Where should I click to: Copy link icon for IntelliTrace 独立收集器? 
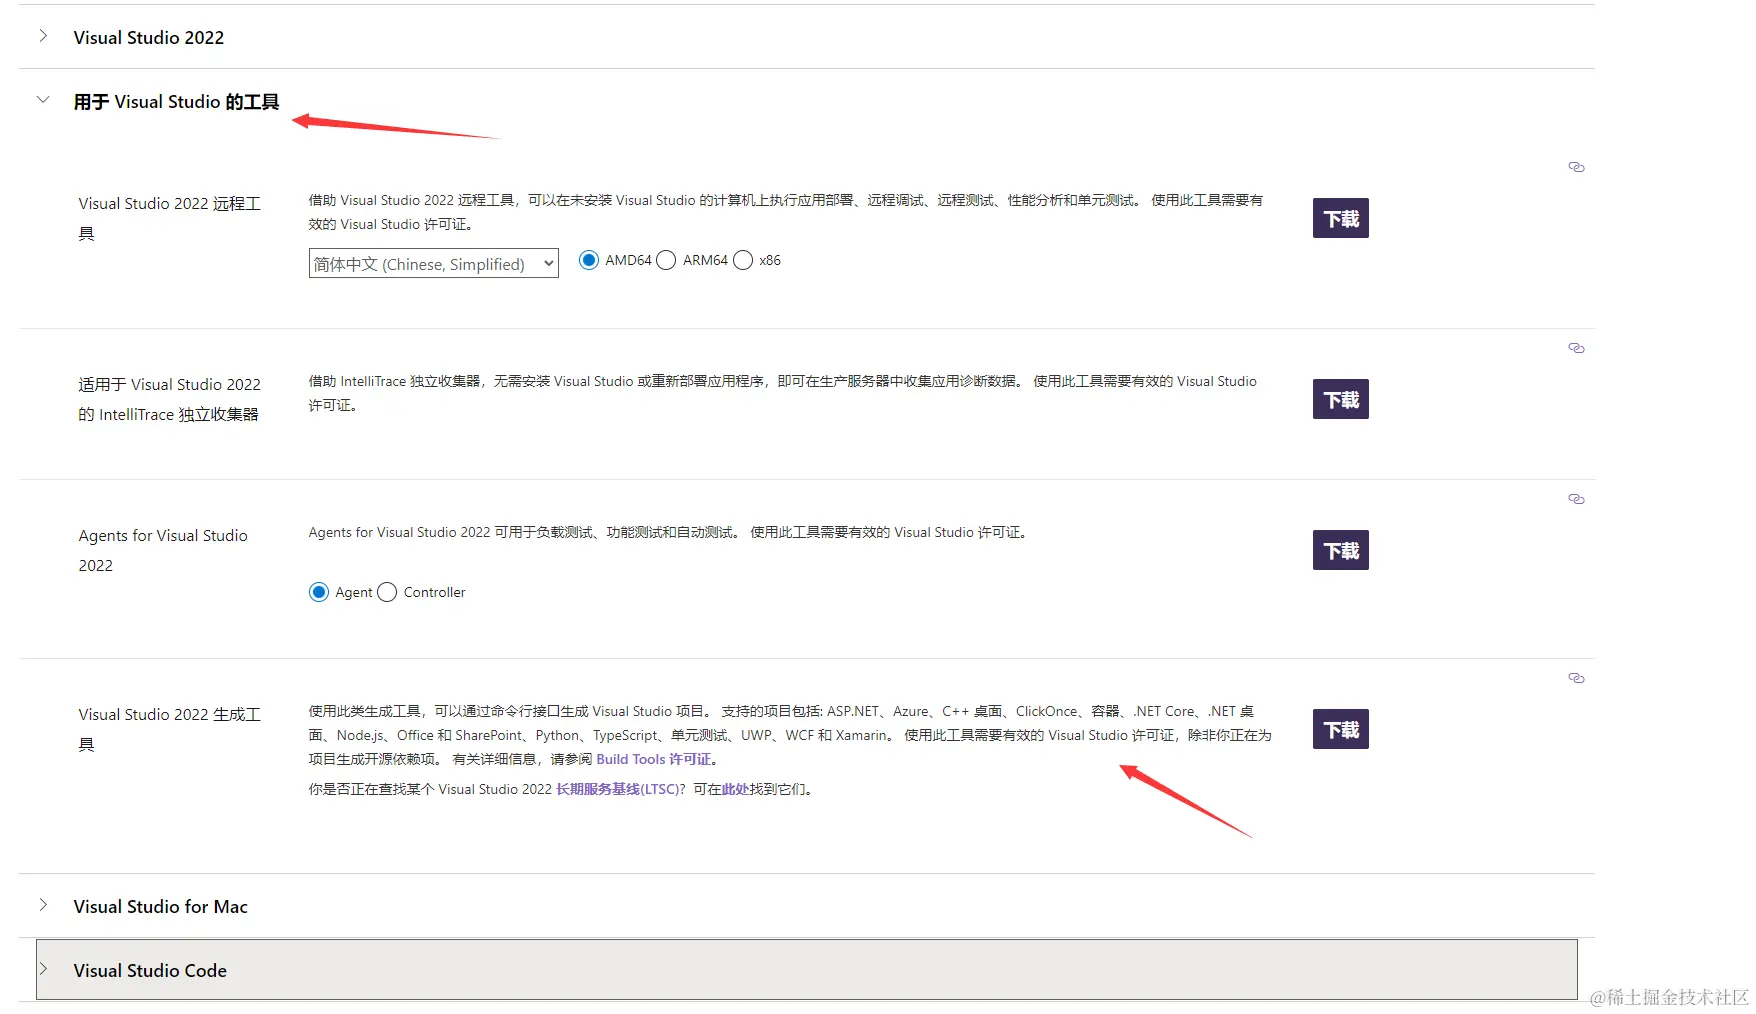(x=1576, y=348)
